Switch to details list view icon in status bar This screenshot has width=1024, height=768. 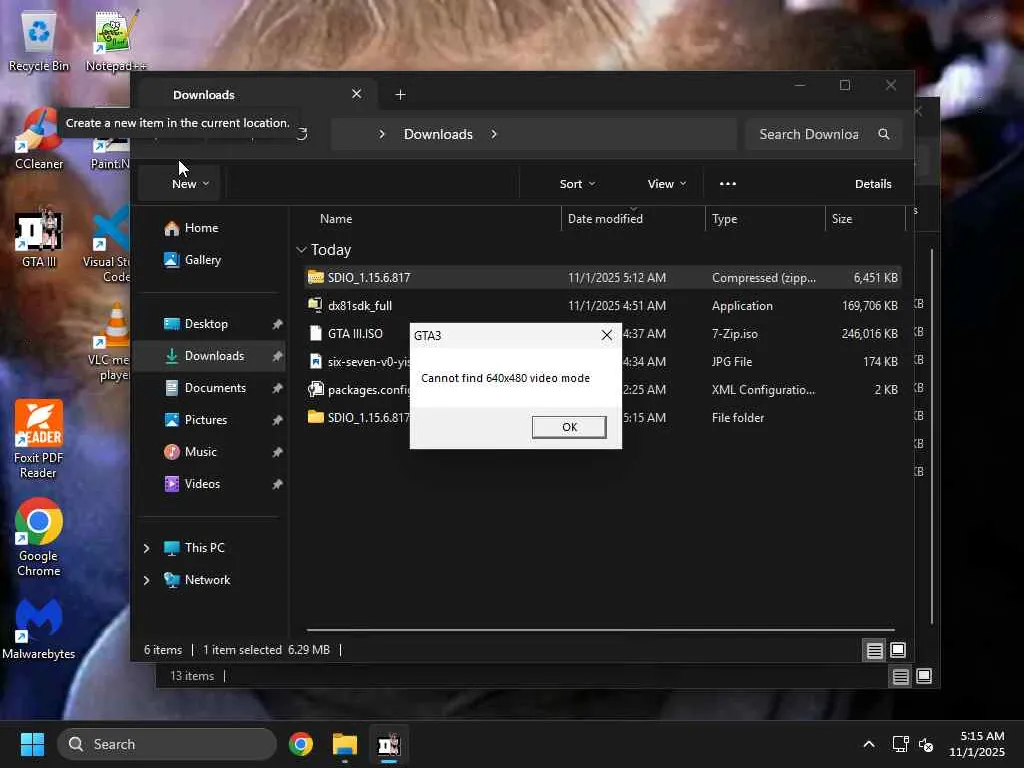pyautogui.click(x=874, y=650)
